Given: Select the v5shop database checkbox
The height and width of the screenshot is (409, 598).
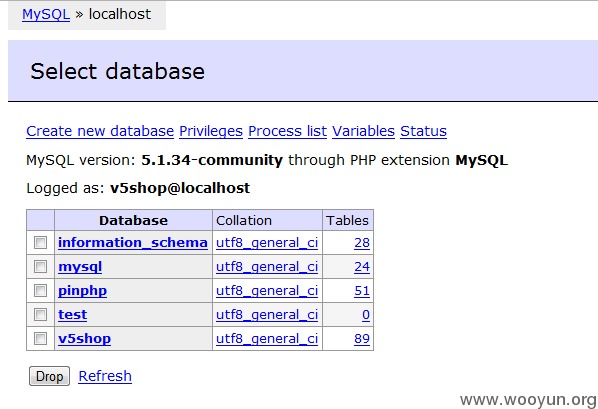Looking at the screenshot, I should pos(40,338).
